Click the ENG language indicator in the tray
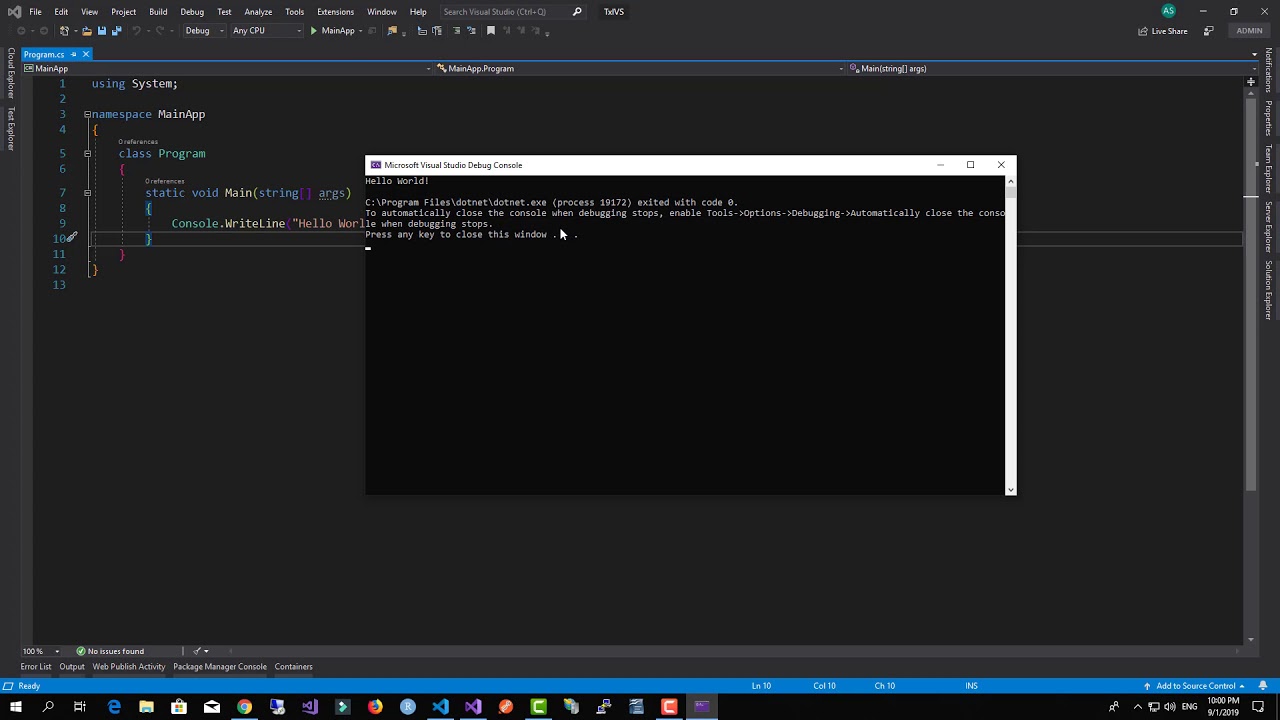 coord(1189,707)
